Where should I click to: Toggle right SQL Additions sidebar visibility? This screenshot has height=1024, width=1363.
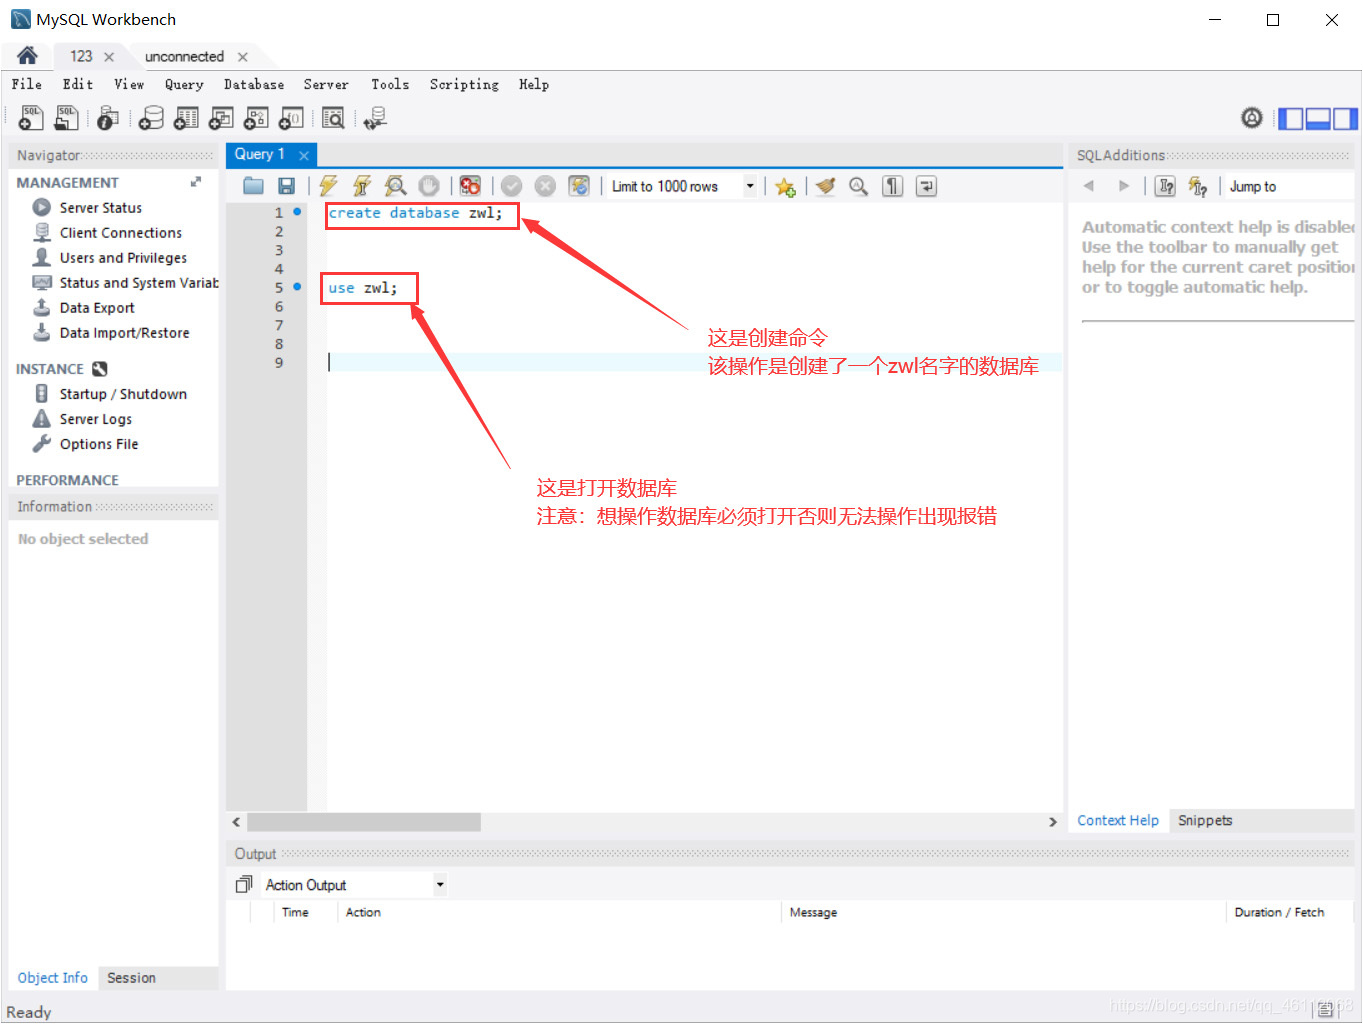(1345, 119)
